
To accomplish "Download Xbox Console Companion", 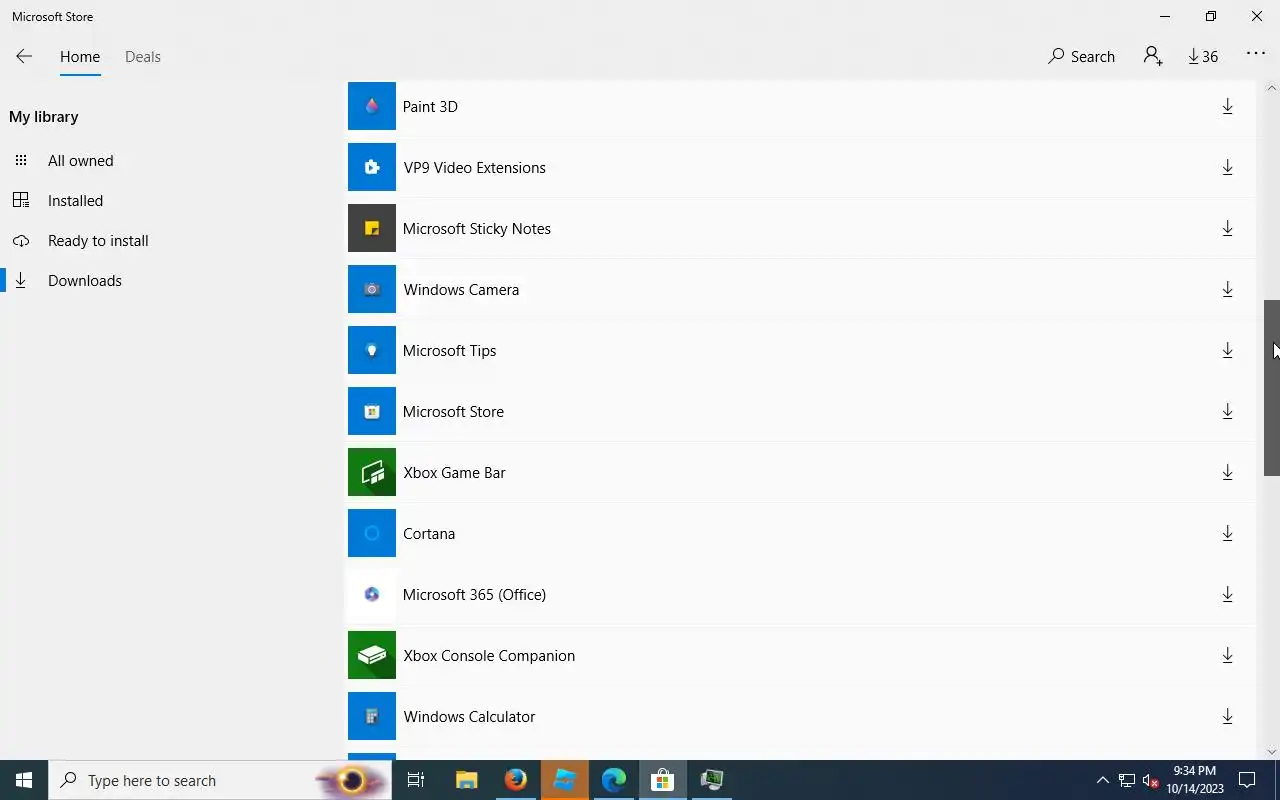I will (x=1227, y=655).
